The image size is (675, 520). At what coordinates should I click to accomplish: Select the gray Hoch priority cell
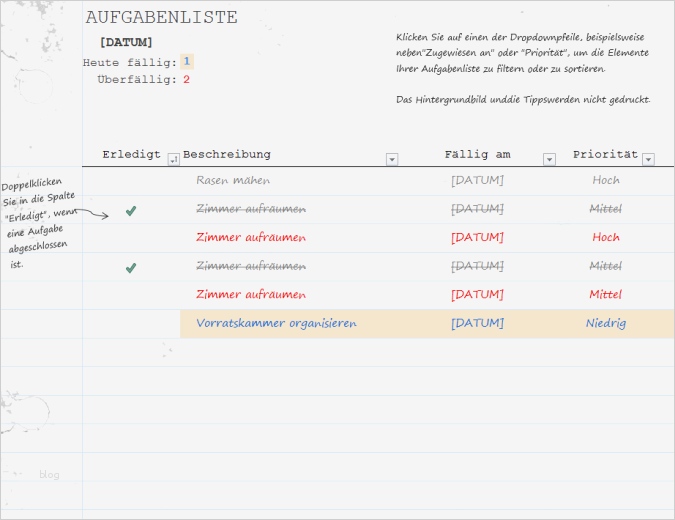pos(606,181)
